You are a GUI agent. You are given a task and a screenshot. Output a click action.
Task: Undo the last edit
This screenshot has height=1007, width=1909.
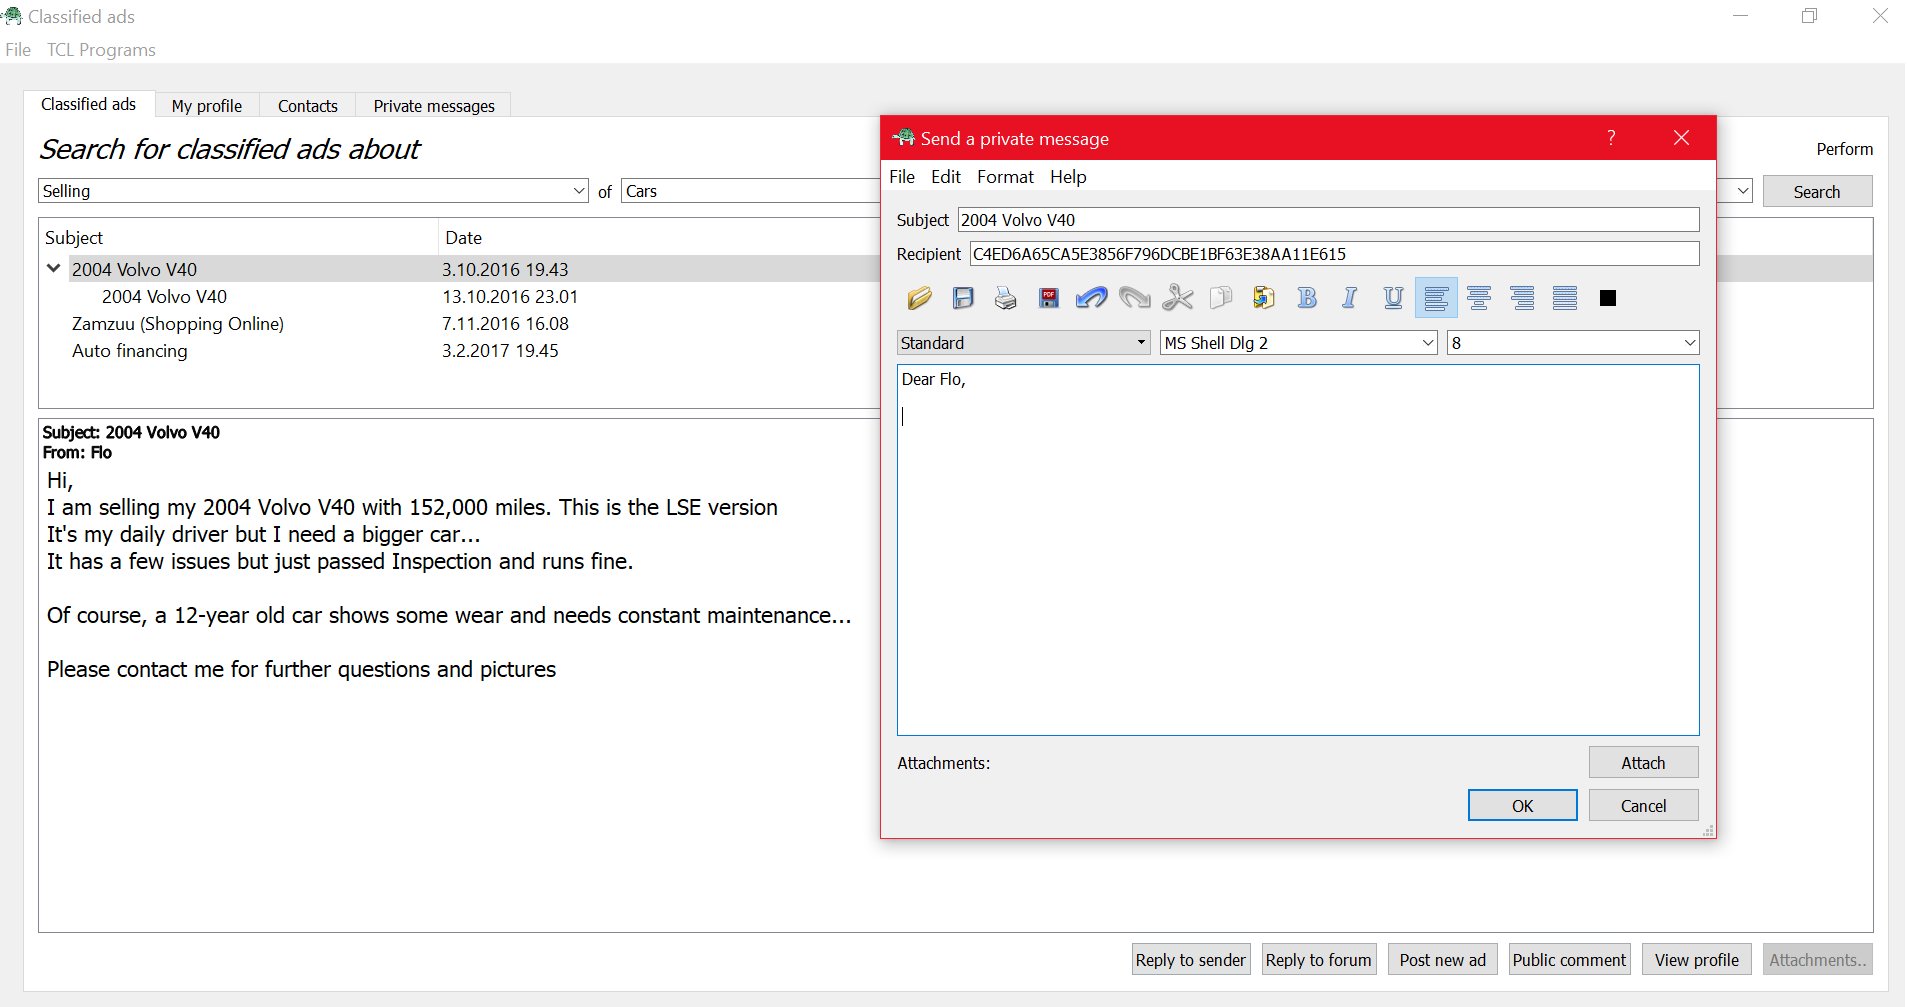[1090, 298]
